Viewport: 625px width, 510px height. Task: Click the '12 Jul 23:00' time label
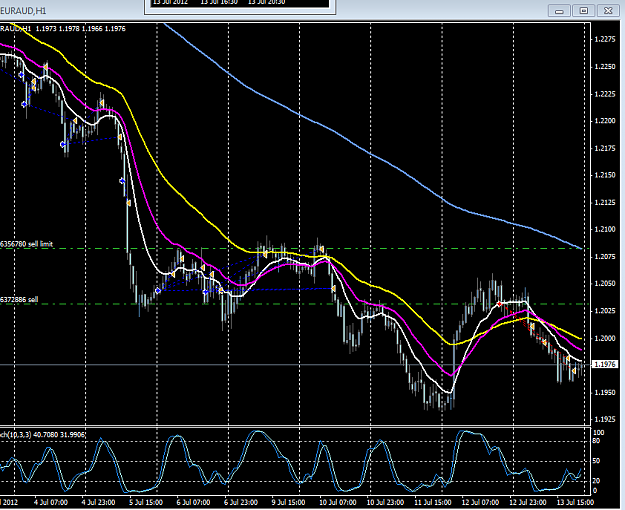pos(527,502)
